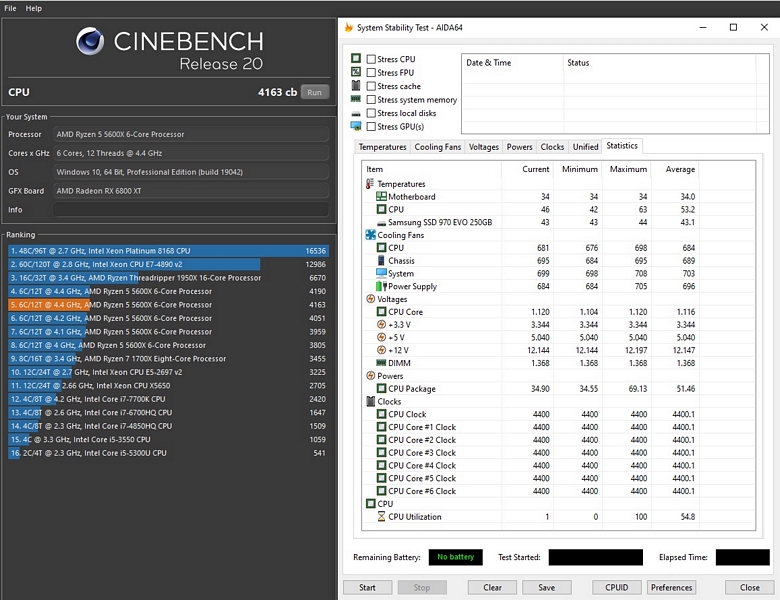Screen dimensions: 780x600
Task: Enable the Stress FPU checkbox
Action: click(371, 73)
